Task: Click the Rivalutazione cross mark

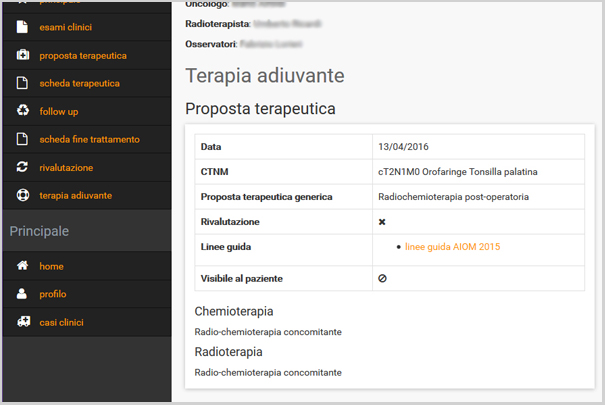Action: coord(382,222)
